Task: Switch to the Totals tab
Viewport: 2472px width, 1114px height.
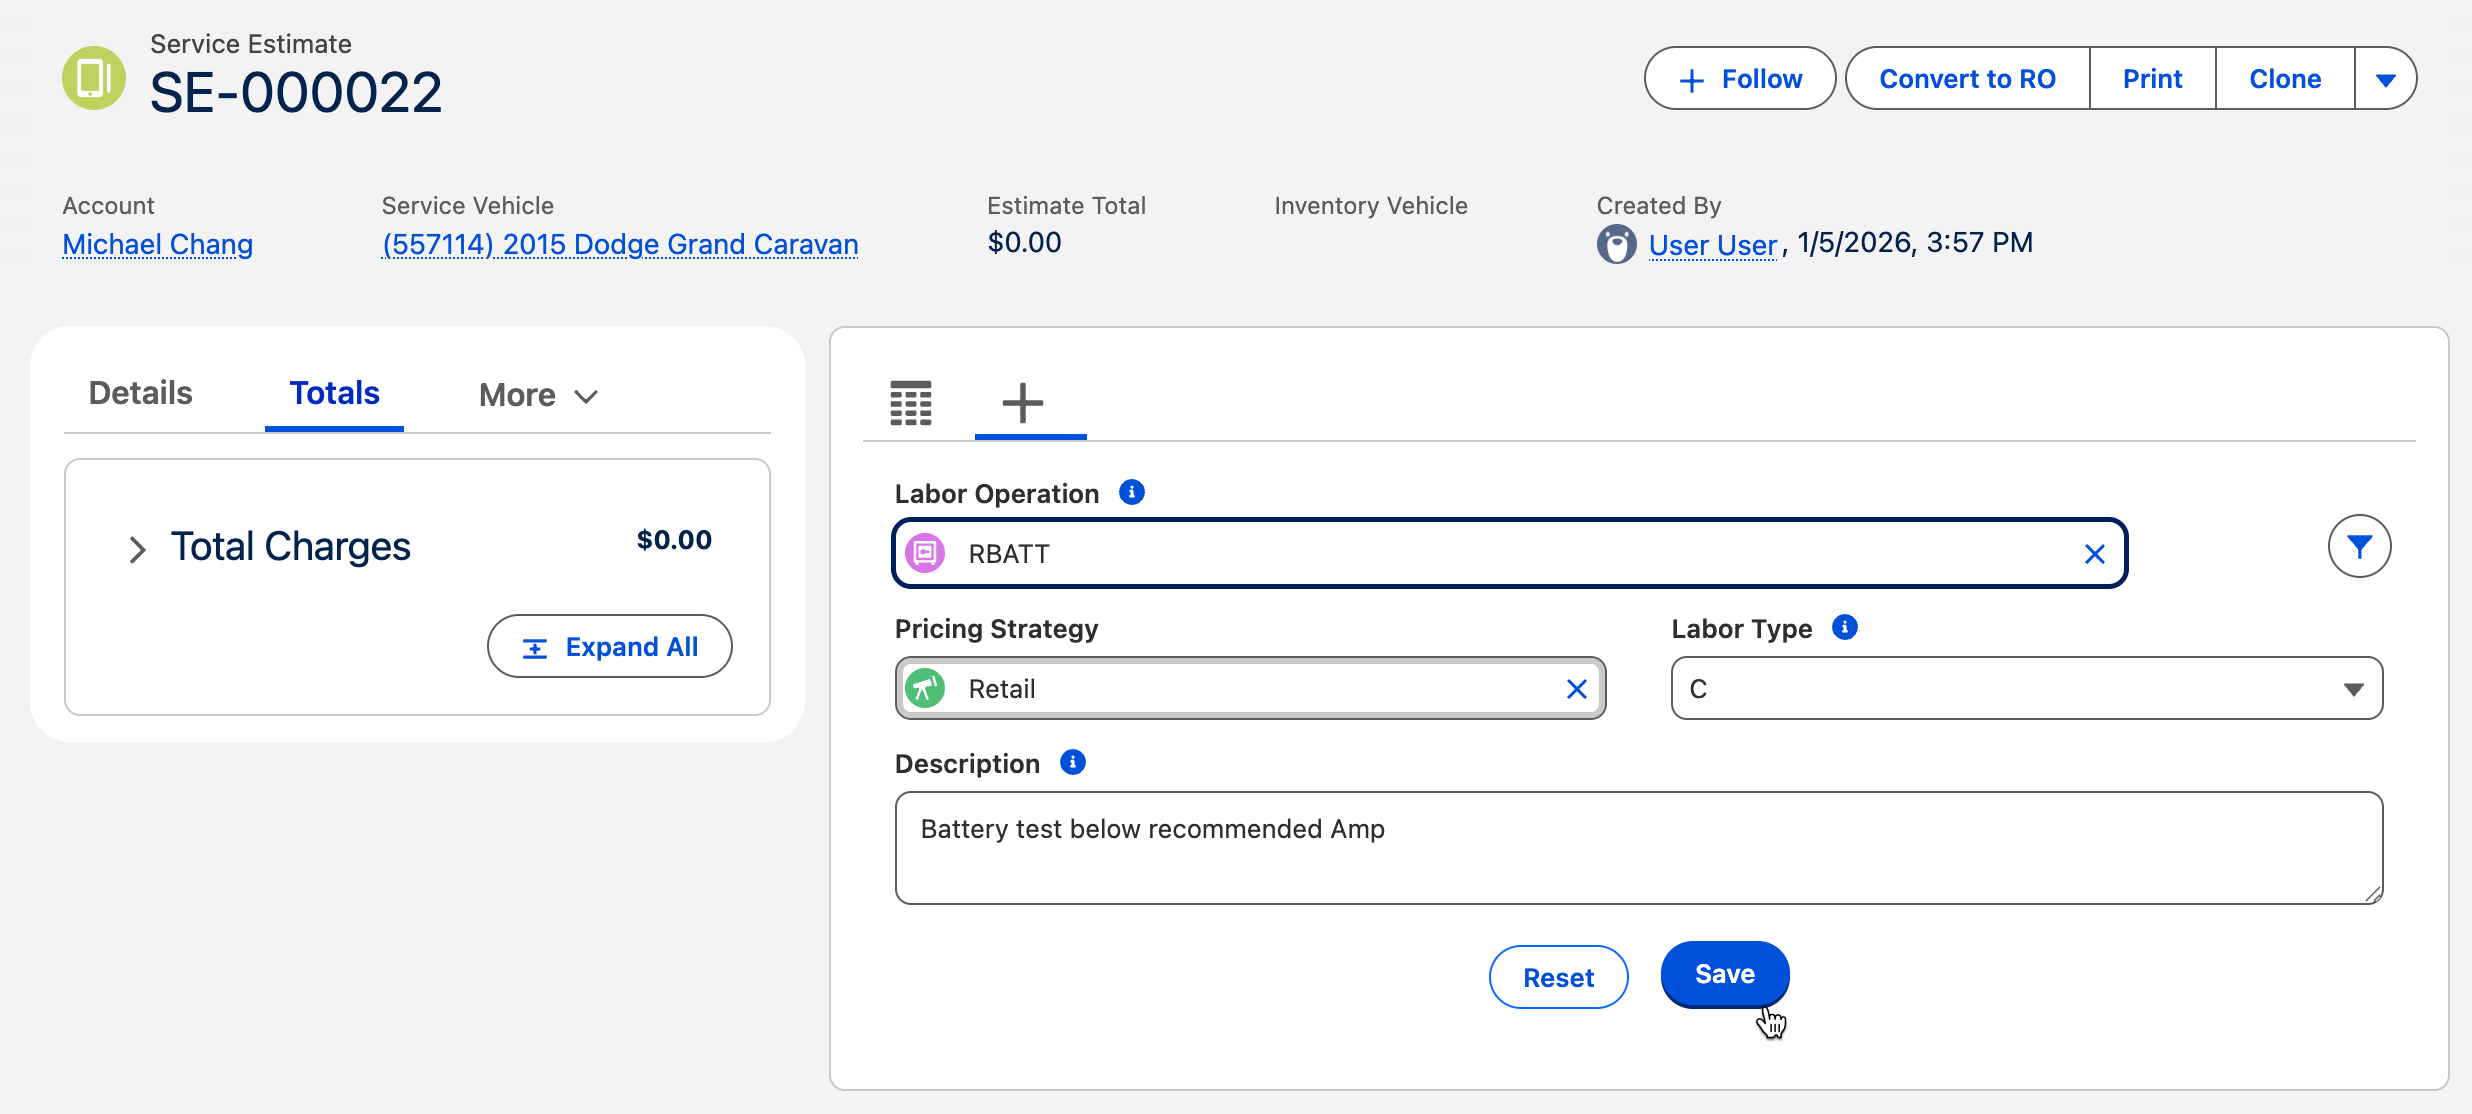Action: 334,393
